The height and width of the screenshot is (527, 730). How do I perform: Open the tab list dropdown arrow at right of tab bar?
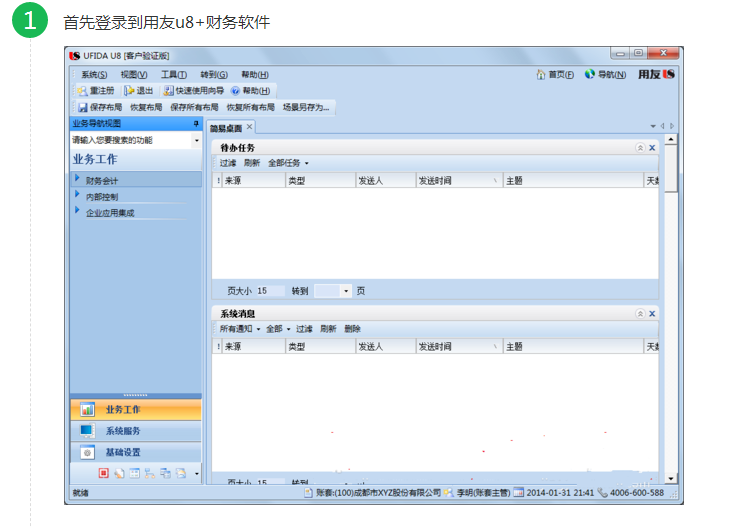pyautogui.click(x=653, y=126)
